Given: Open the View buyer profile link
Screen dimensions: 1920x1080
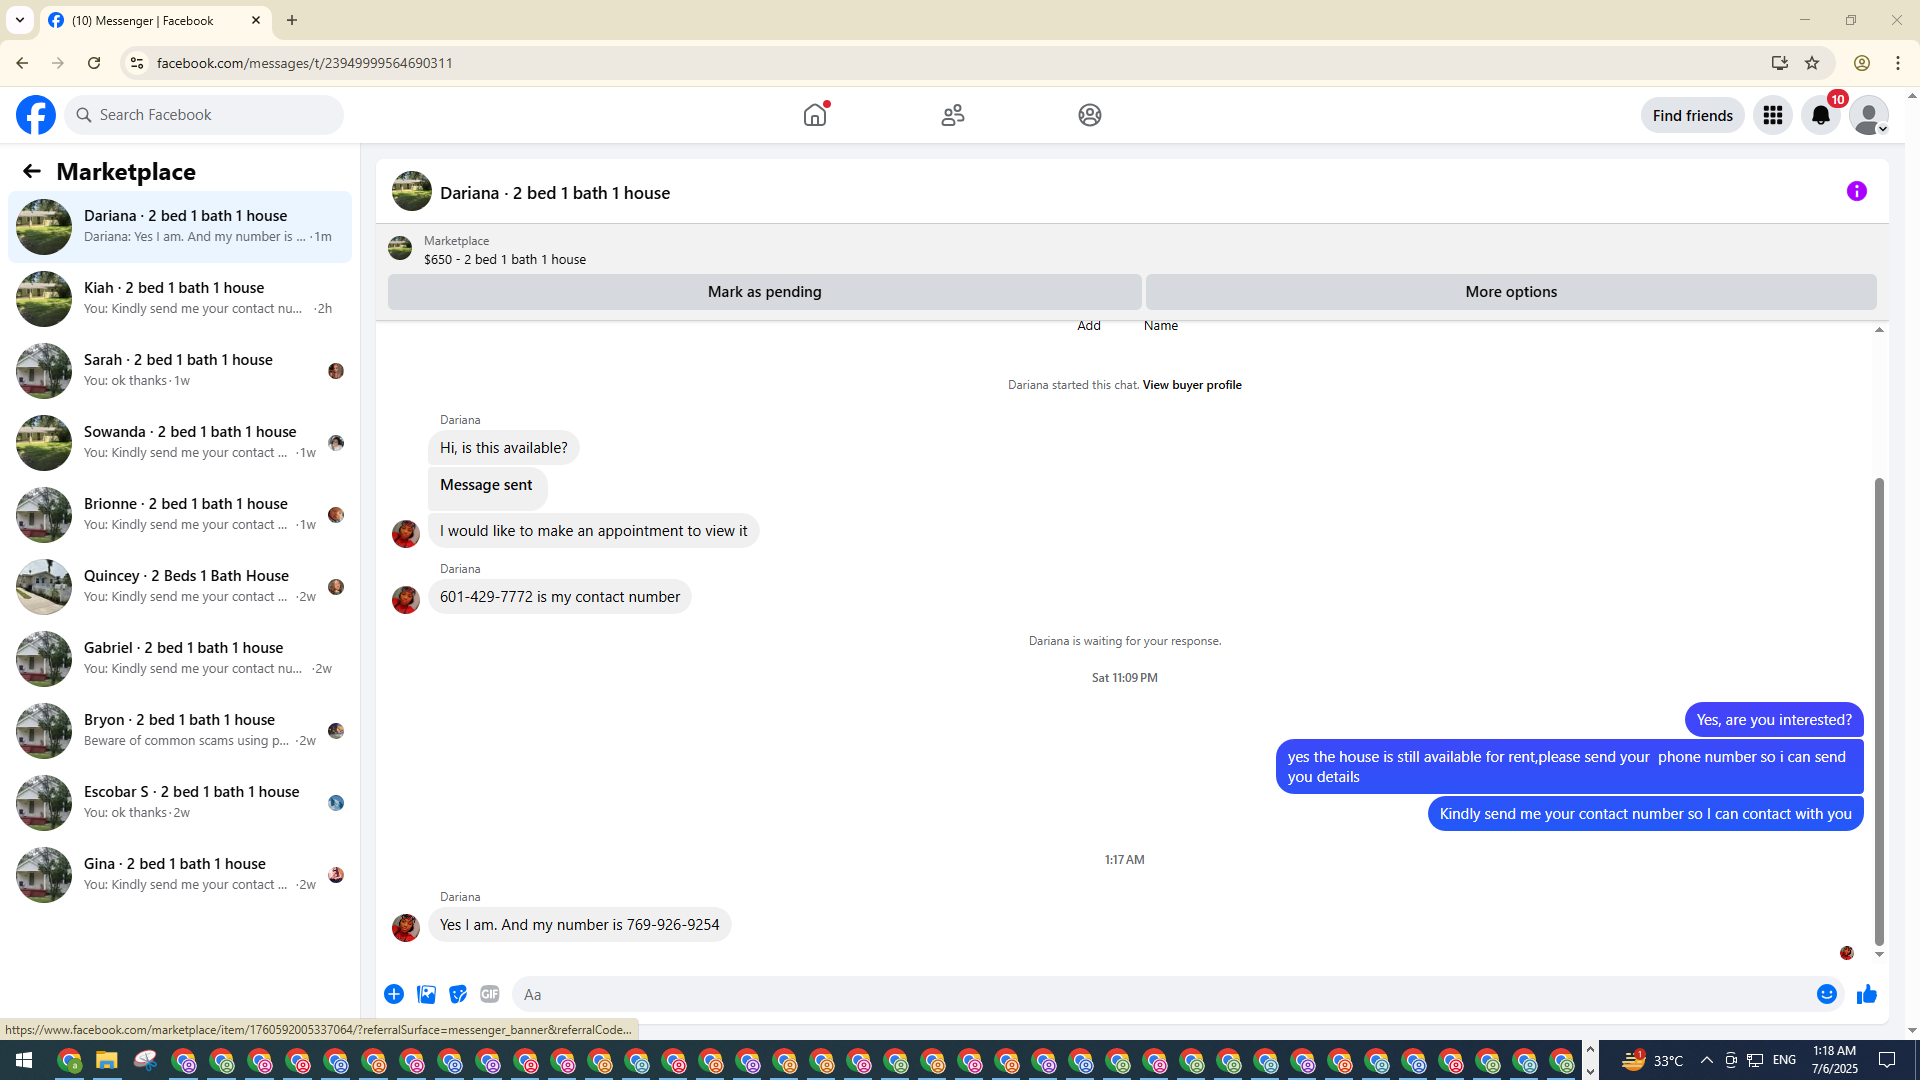Looking at the screenshot, I should point(1191,385).
